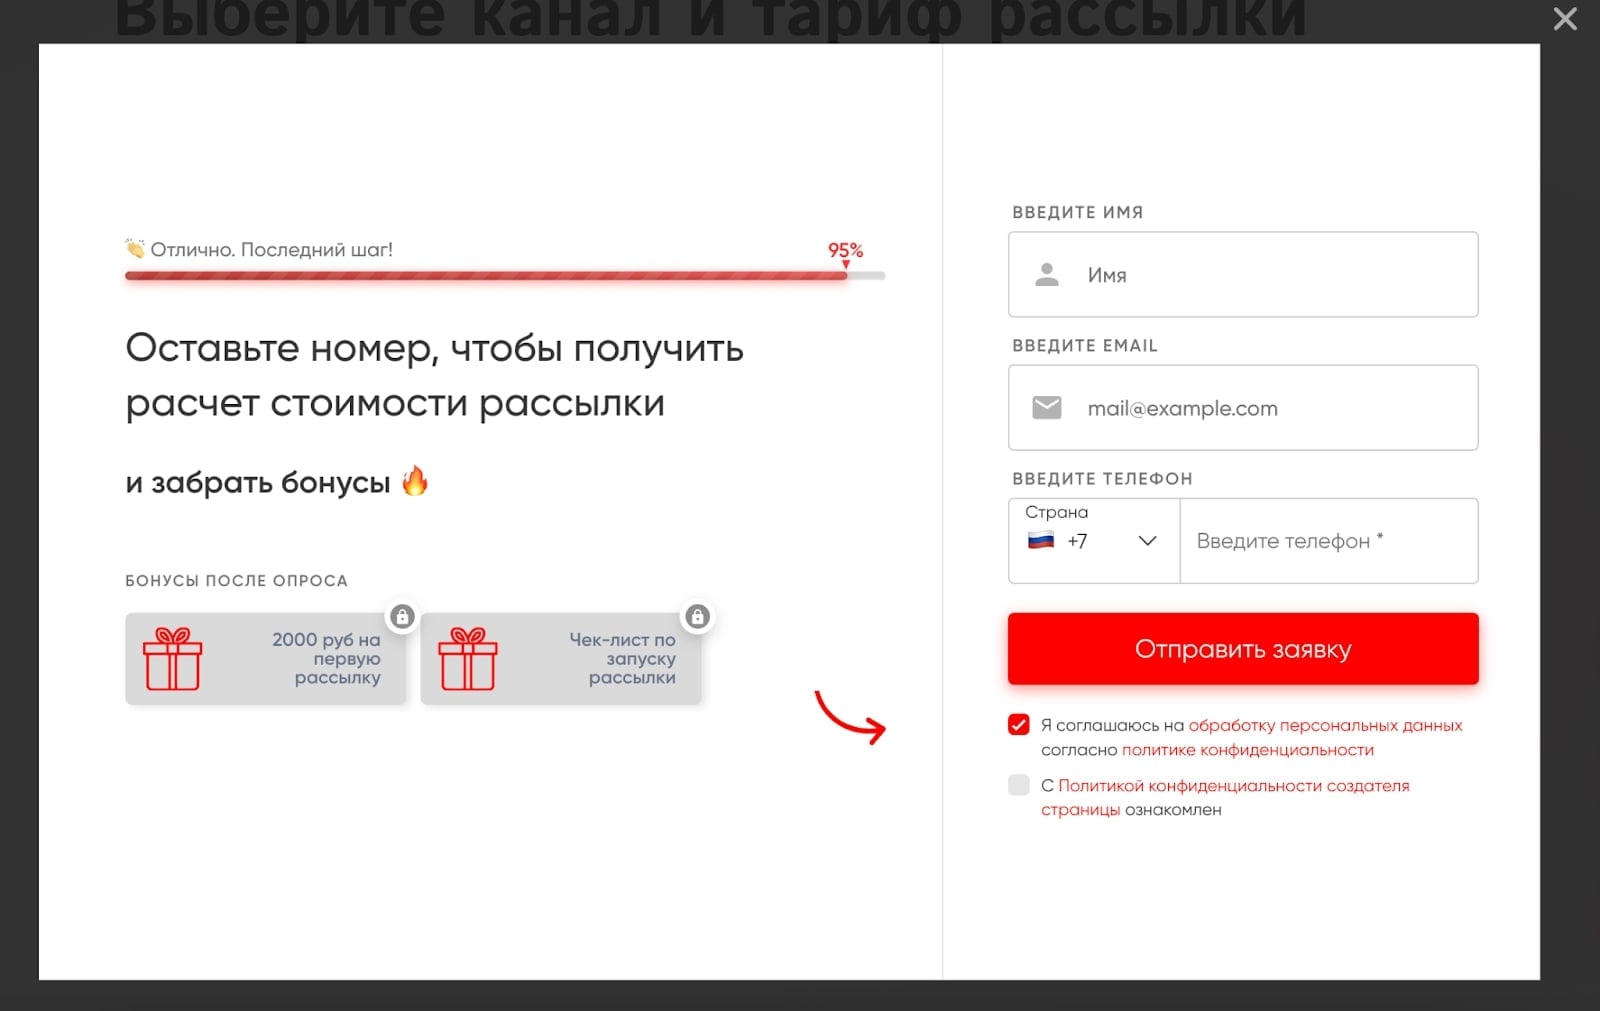Click the envelope icon in the email field
1600x1011 pixels.
pyautogui.click(x=1047, y=407)
